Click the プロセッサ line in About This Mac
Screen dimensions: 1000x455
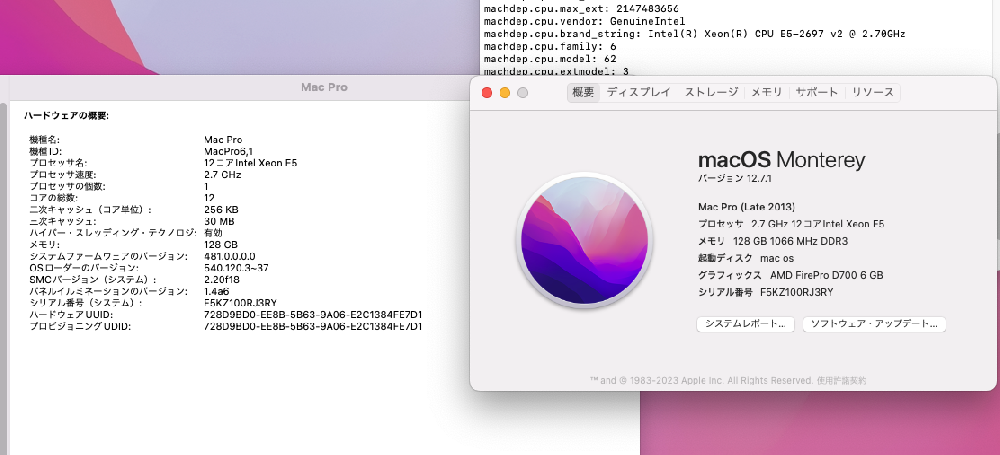[791, 224]
